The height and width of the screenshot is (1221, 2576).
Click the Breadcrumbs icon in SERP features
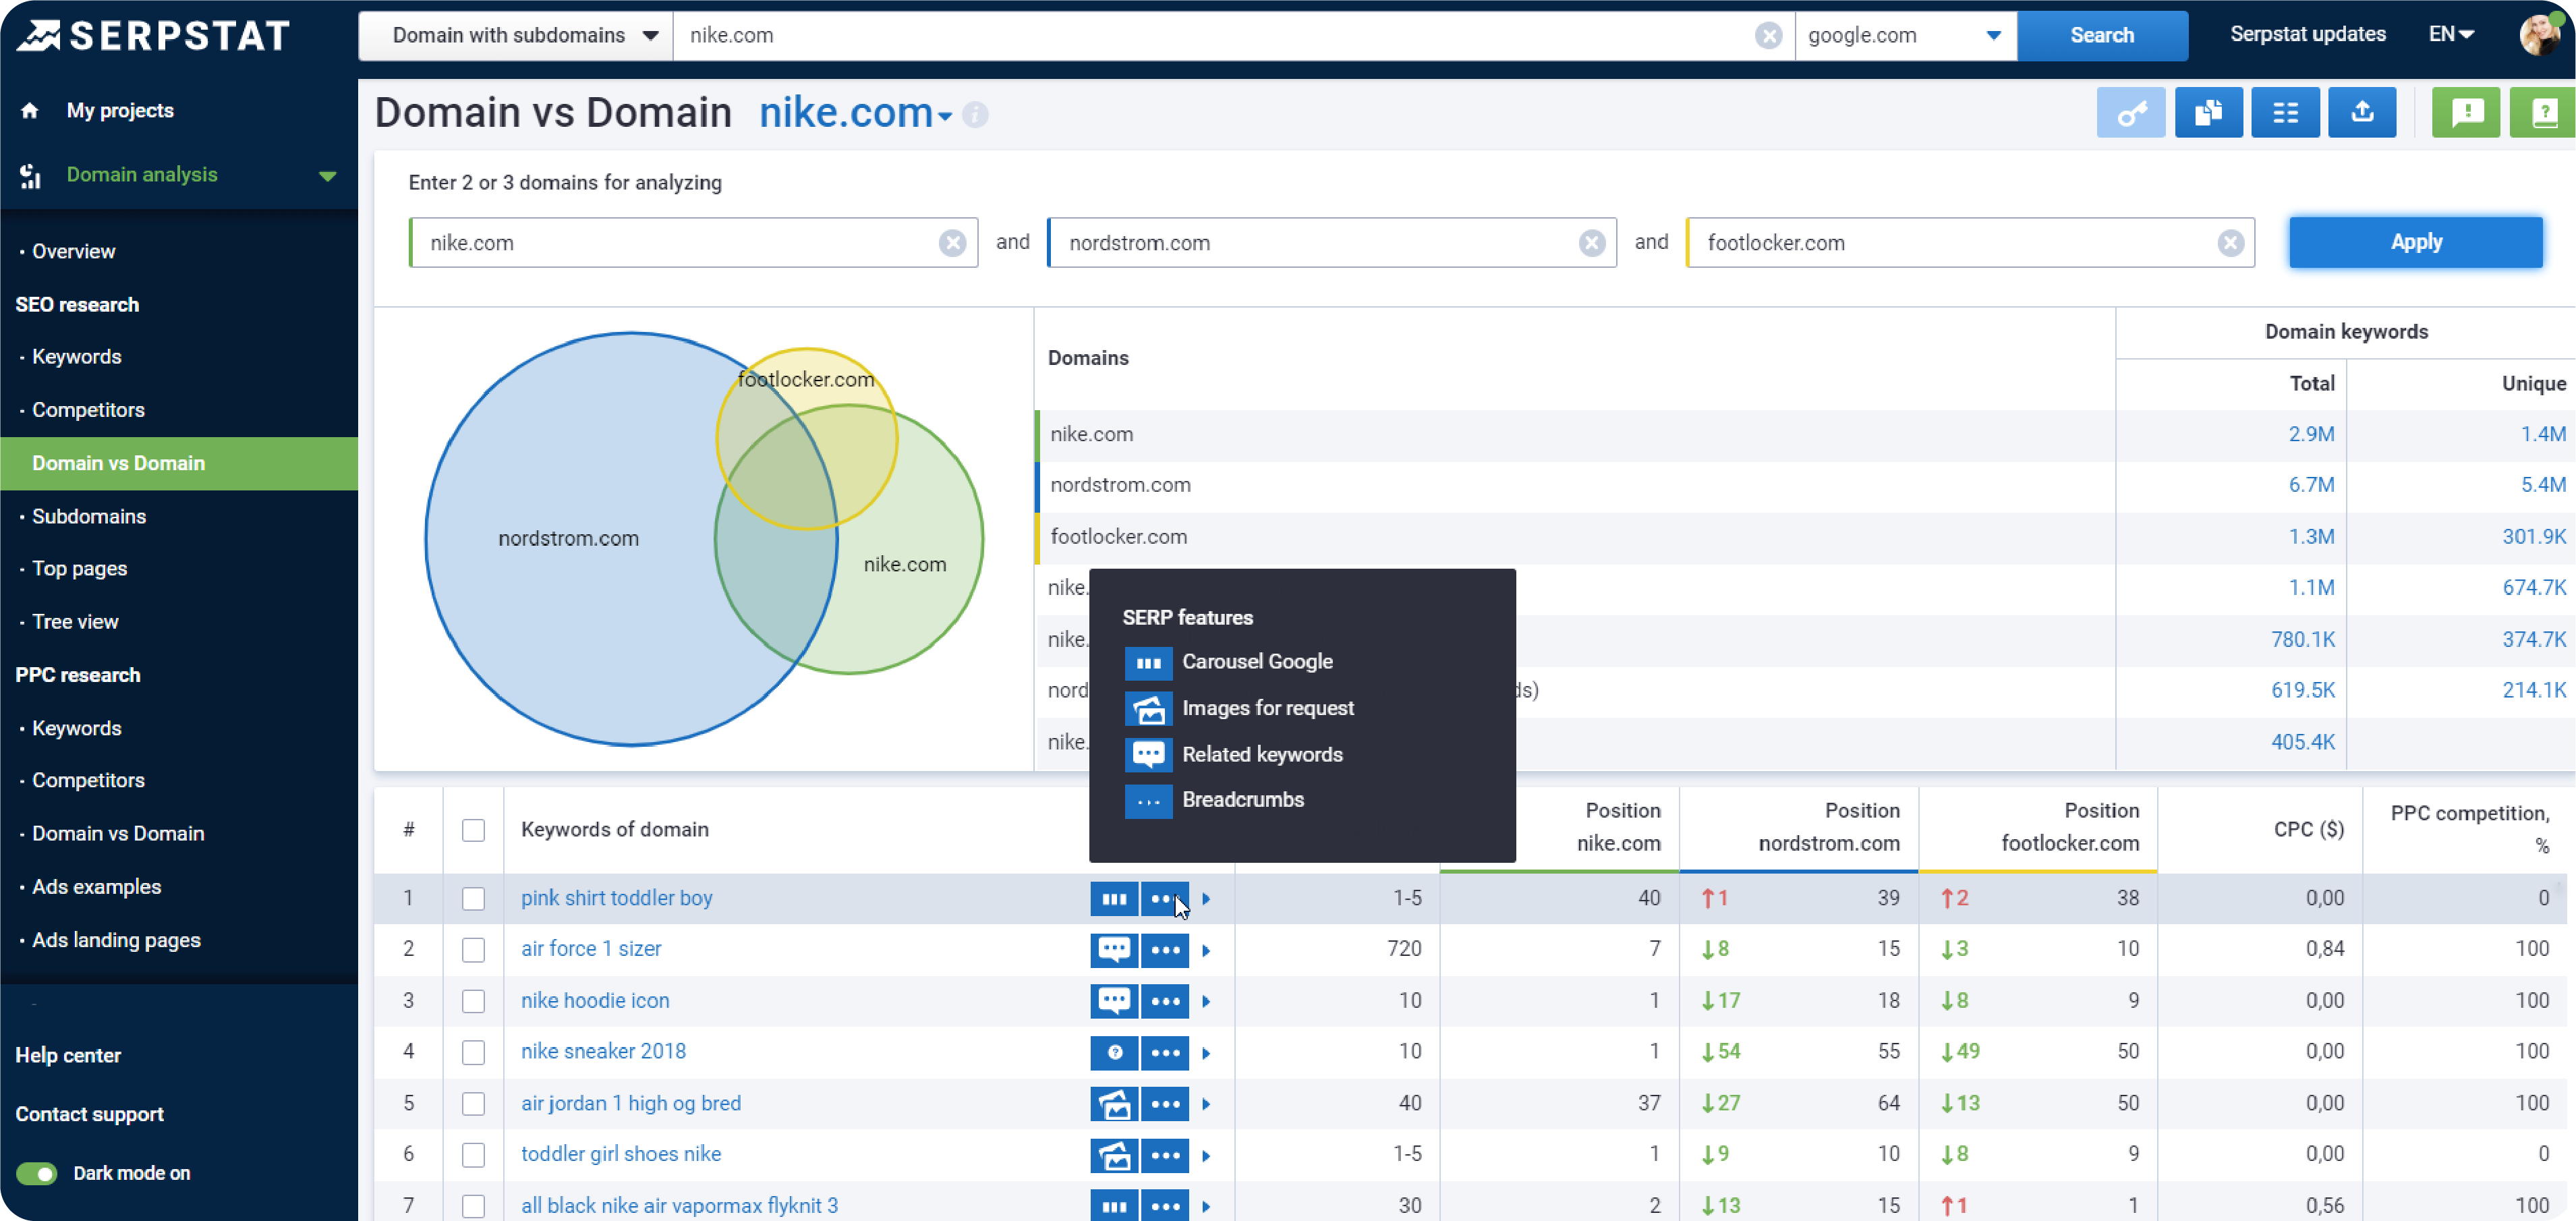click(x=1148, y=800)
